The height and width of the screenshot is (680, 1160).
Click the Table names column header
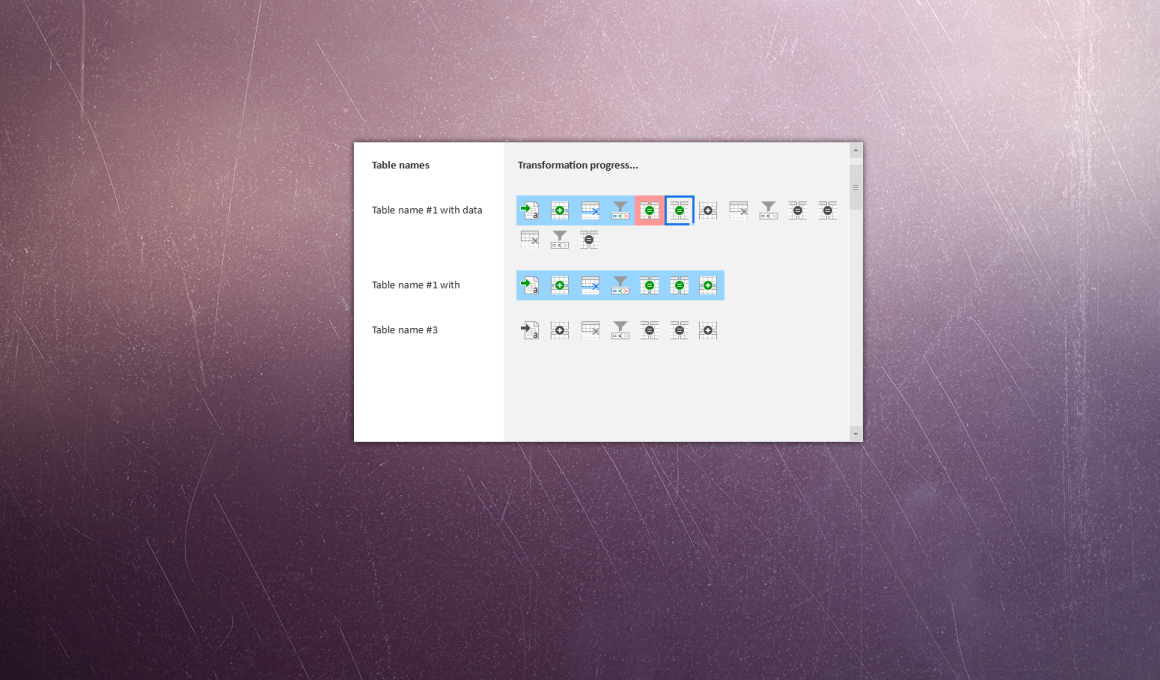coord(399,165)
